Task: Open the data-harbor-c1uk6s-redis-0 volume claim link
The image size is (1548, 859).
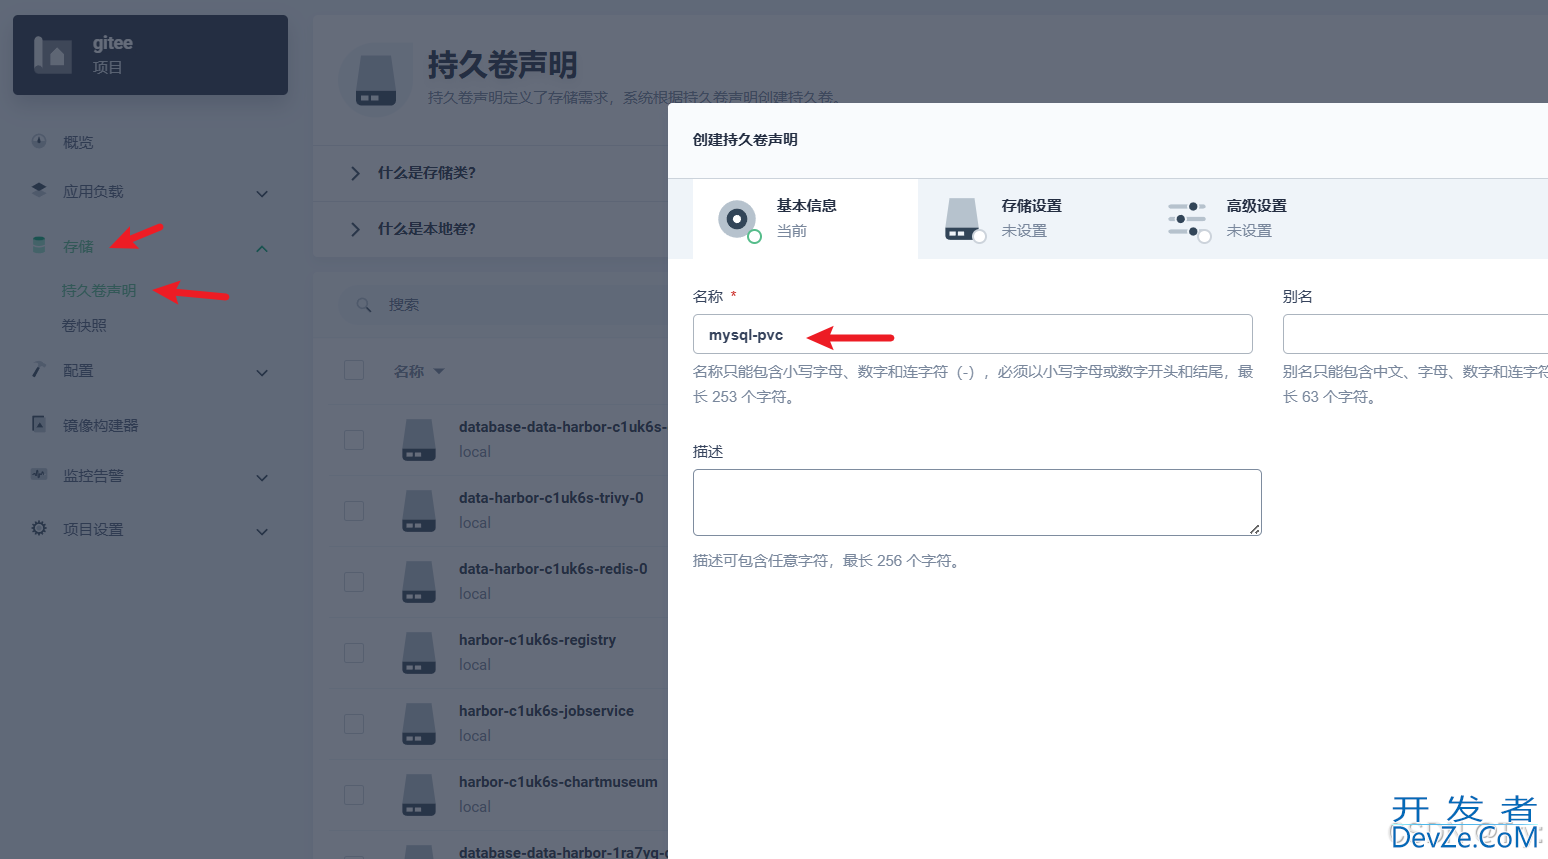Action: (x=553, y=568)
